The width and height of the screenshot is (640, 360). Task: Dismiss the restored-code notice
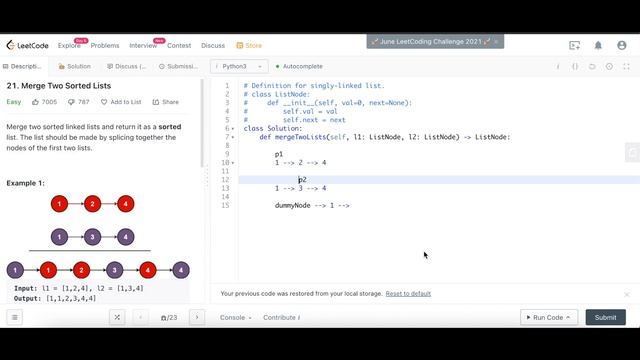tap(627, 294)
